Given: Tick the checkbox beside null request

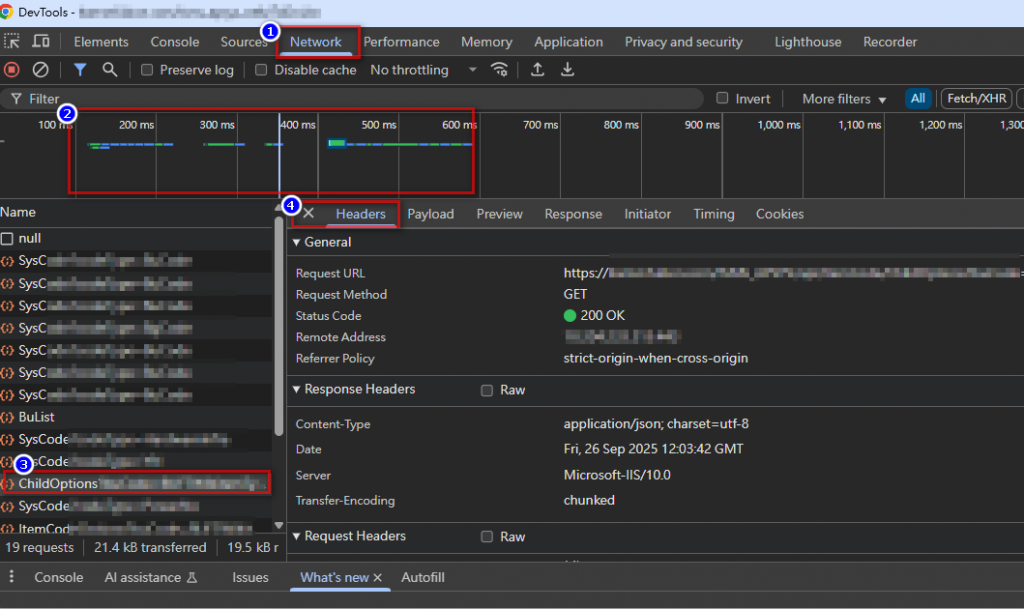Looking at the screenshot, I should coord(7,238).
